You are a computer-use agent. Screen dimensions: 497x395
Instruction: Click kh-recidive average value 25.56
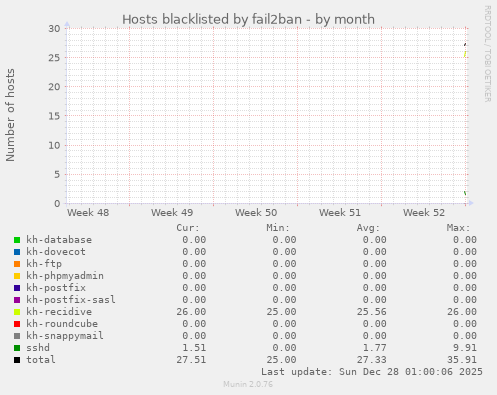[371, 312]
